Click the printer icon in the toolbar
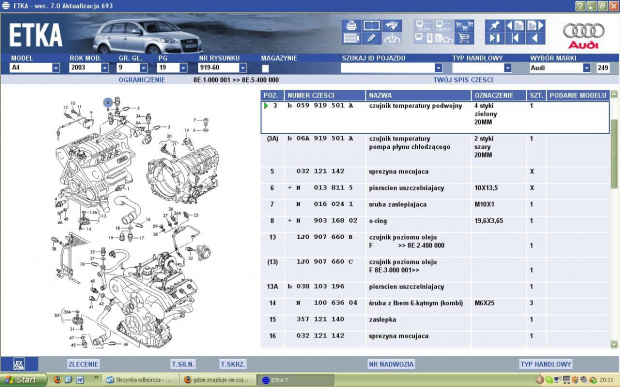 (x=351, y=26)
